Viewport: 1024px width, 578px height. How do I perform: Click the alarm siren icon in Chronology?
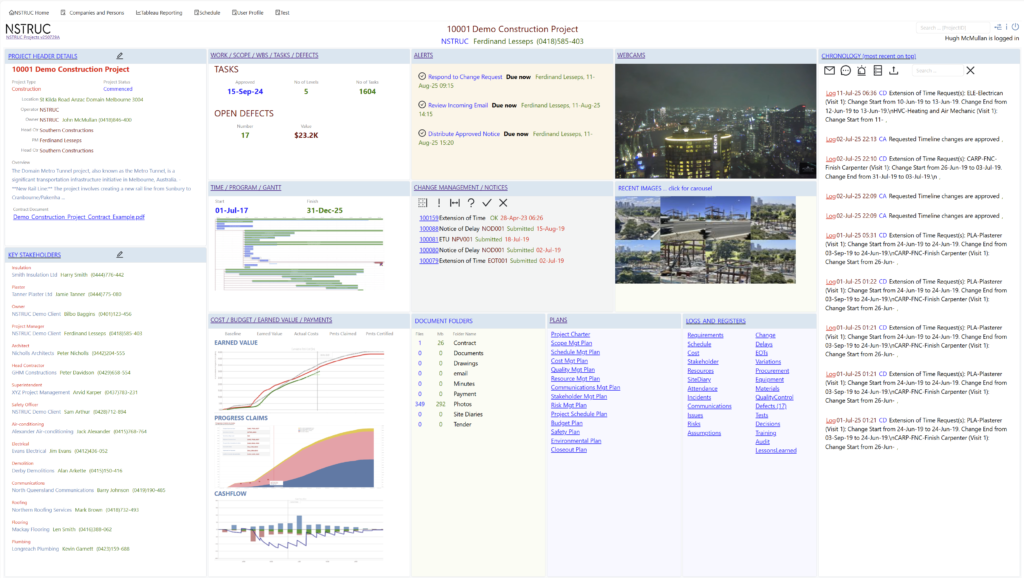tap(861, 71)
